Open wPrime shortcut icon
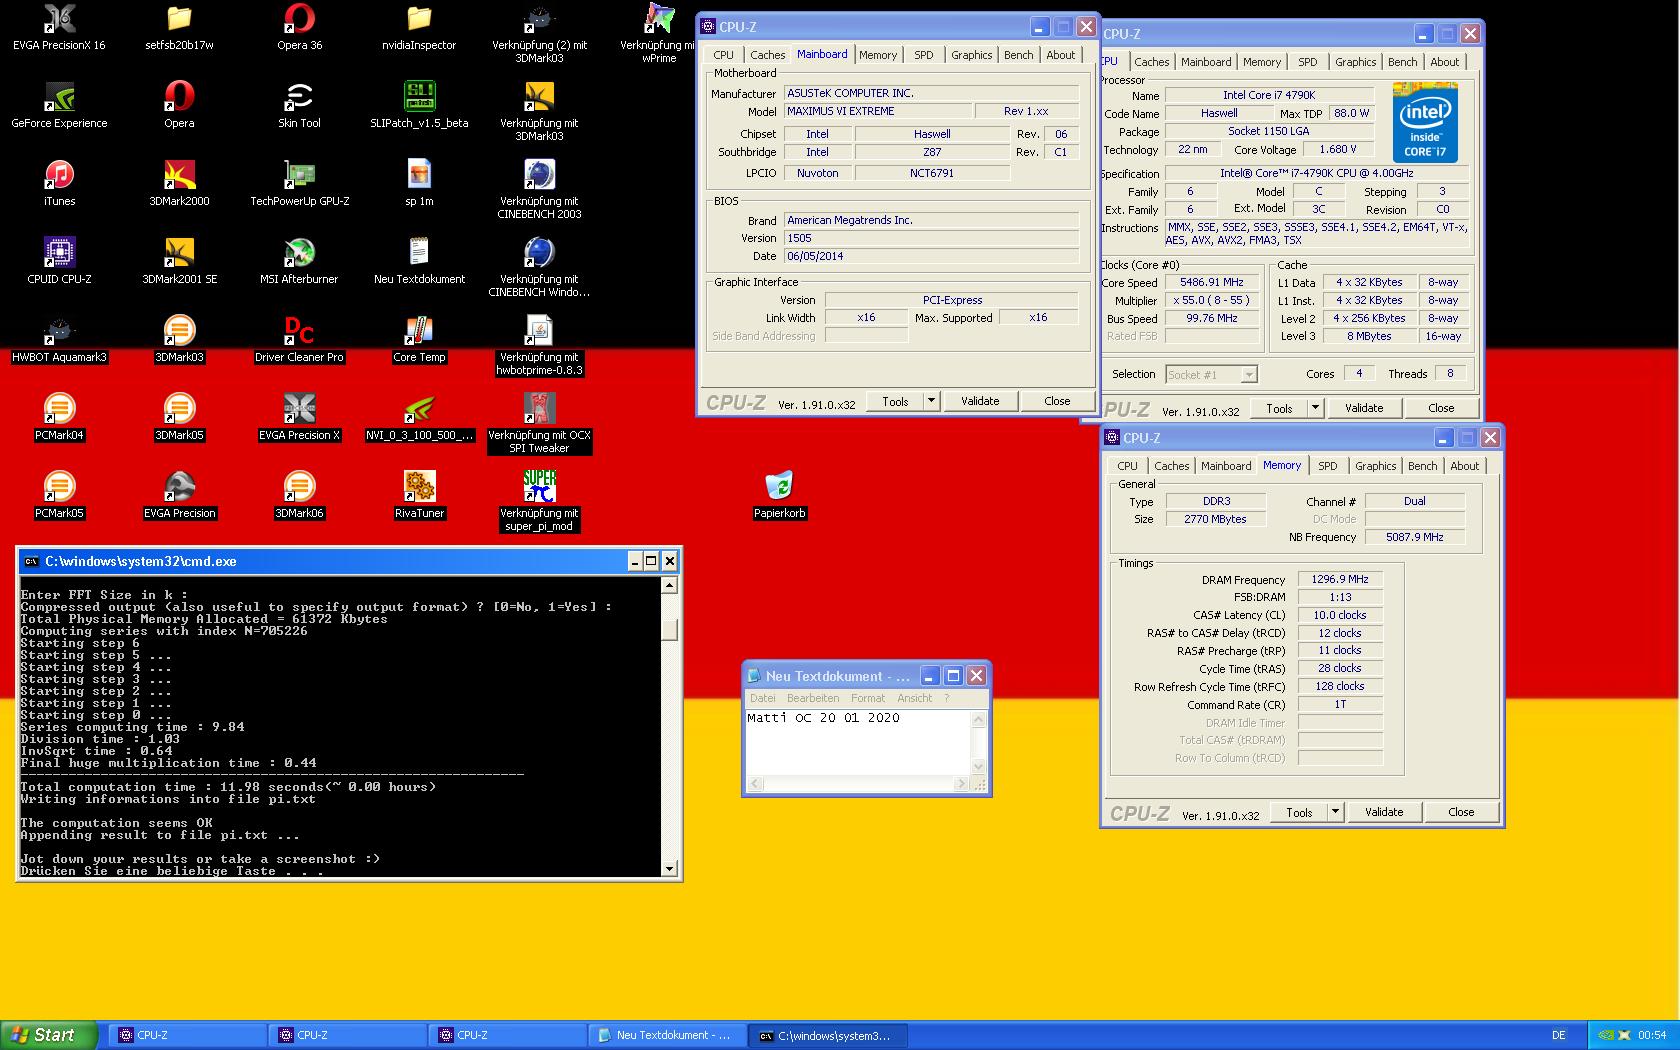Image resolution: width=1680 pixels, height=1050 pixels. pos(658,33)
